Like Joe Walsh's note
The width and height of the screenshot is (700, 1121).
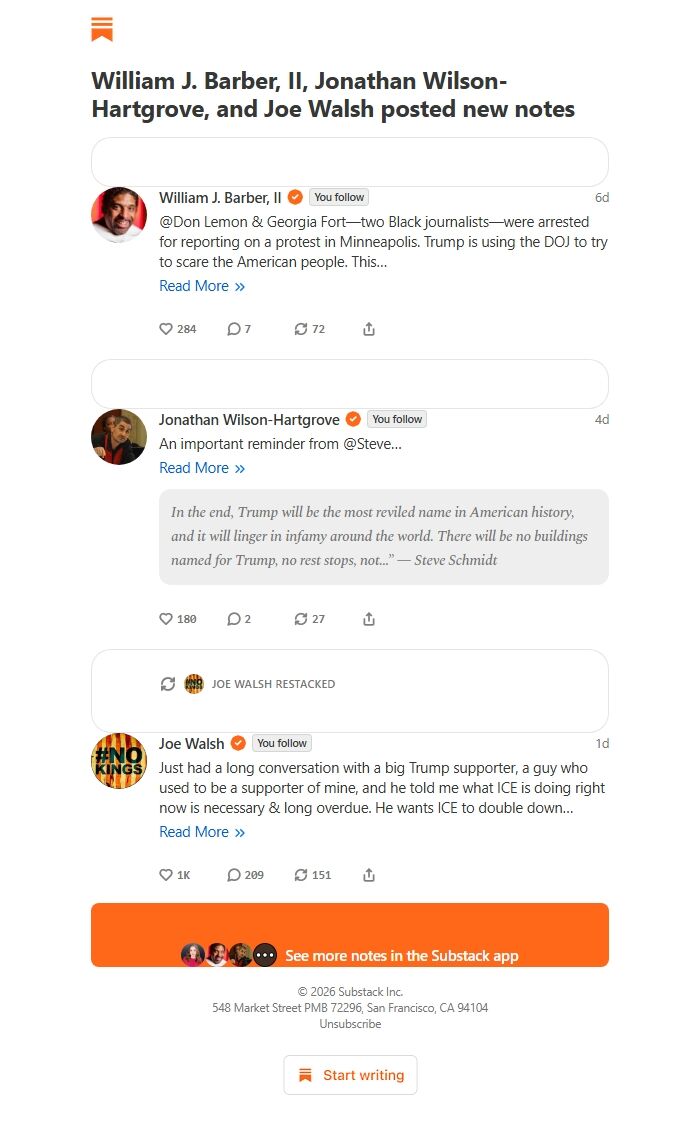pos(165,874)
